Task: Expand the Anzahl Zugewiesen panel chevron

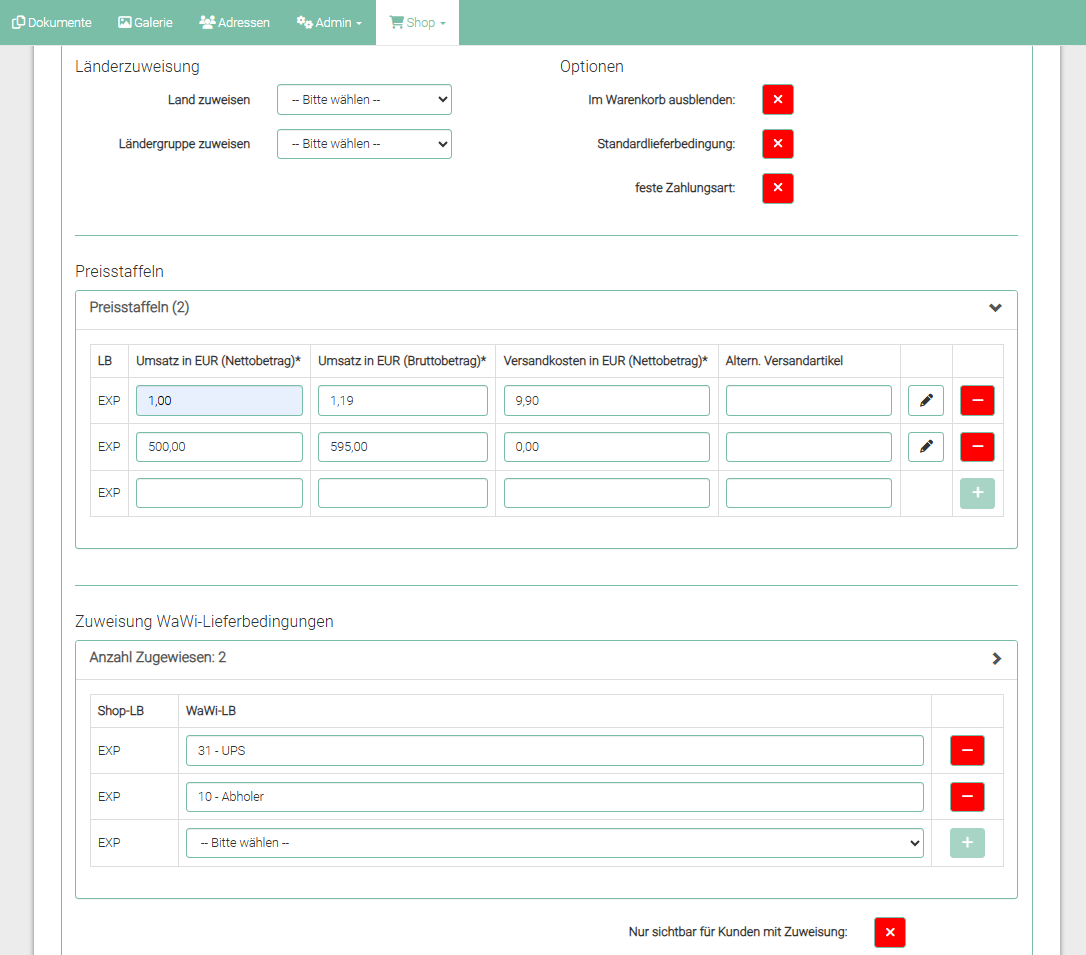Action: (x=996, y=659)
